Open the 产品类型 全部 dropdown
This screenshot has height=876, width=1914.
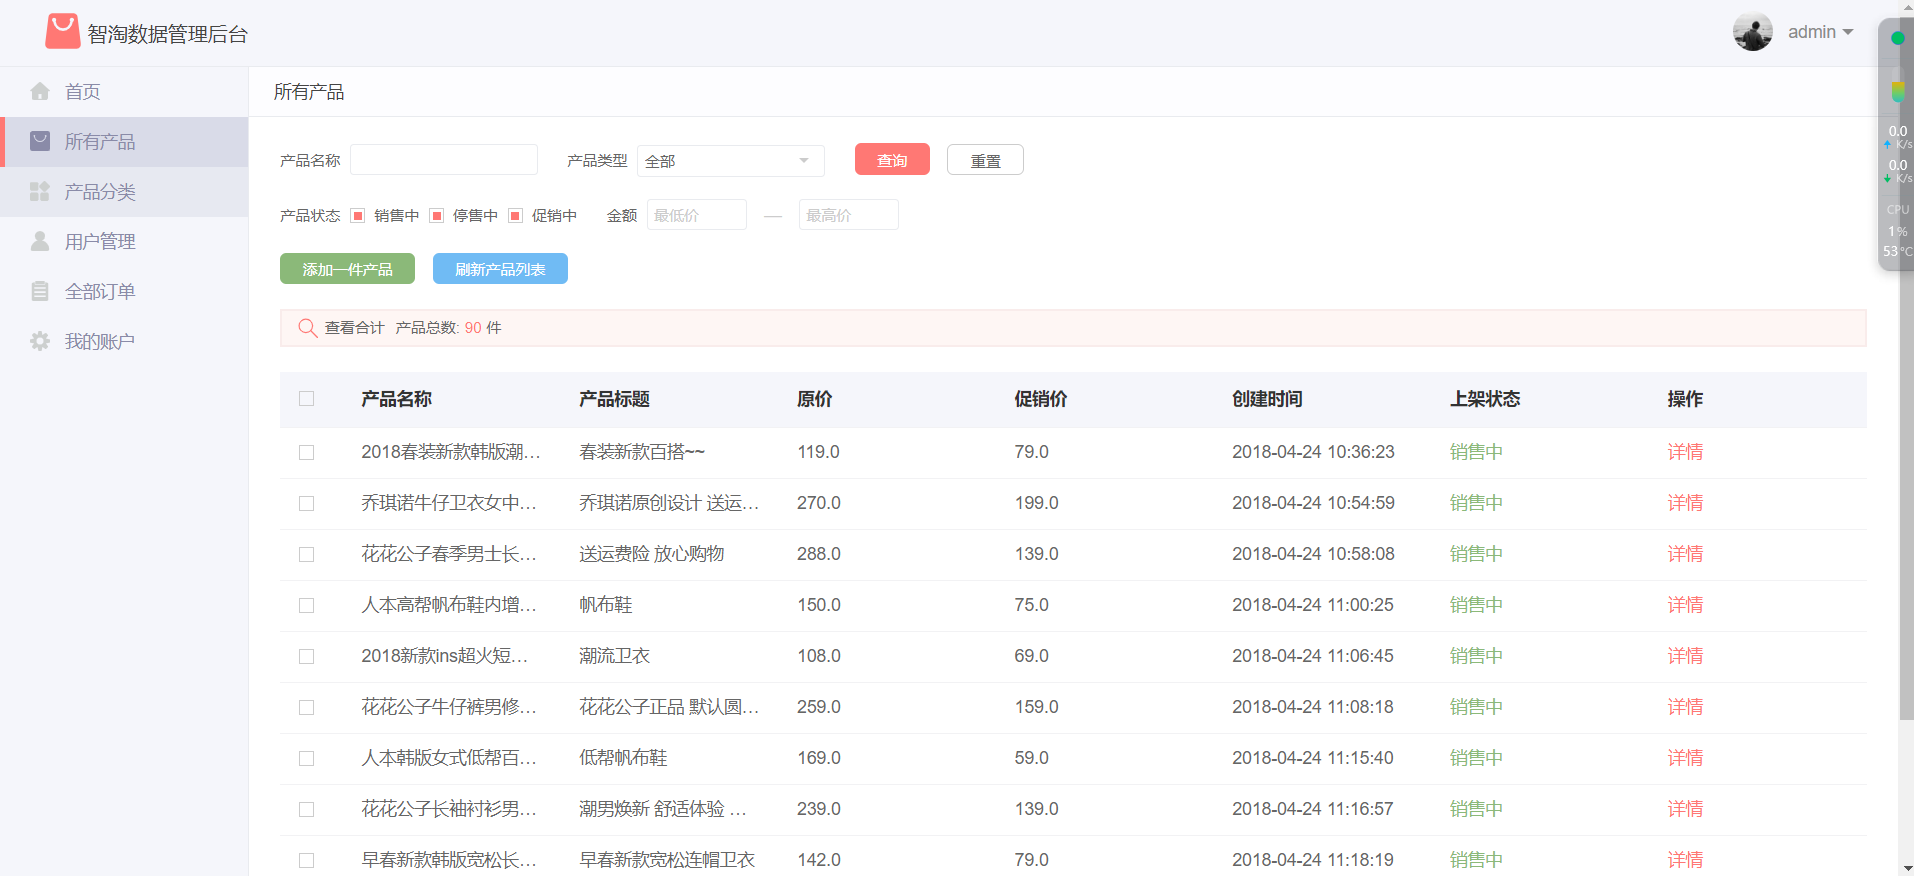[730, 161]
